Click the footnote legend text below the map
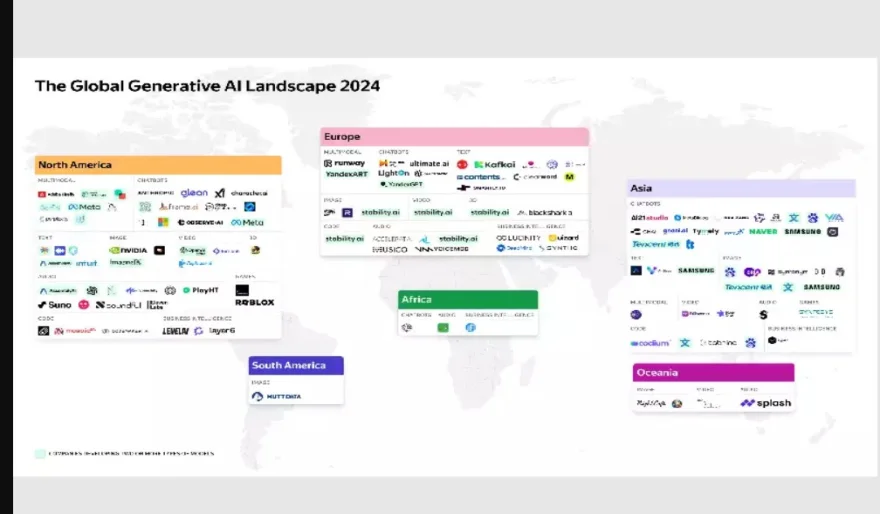 click(x=131, y=453)
